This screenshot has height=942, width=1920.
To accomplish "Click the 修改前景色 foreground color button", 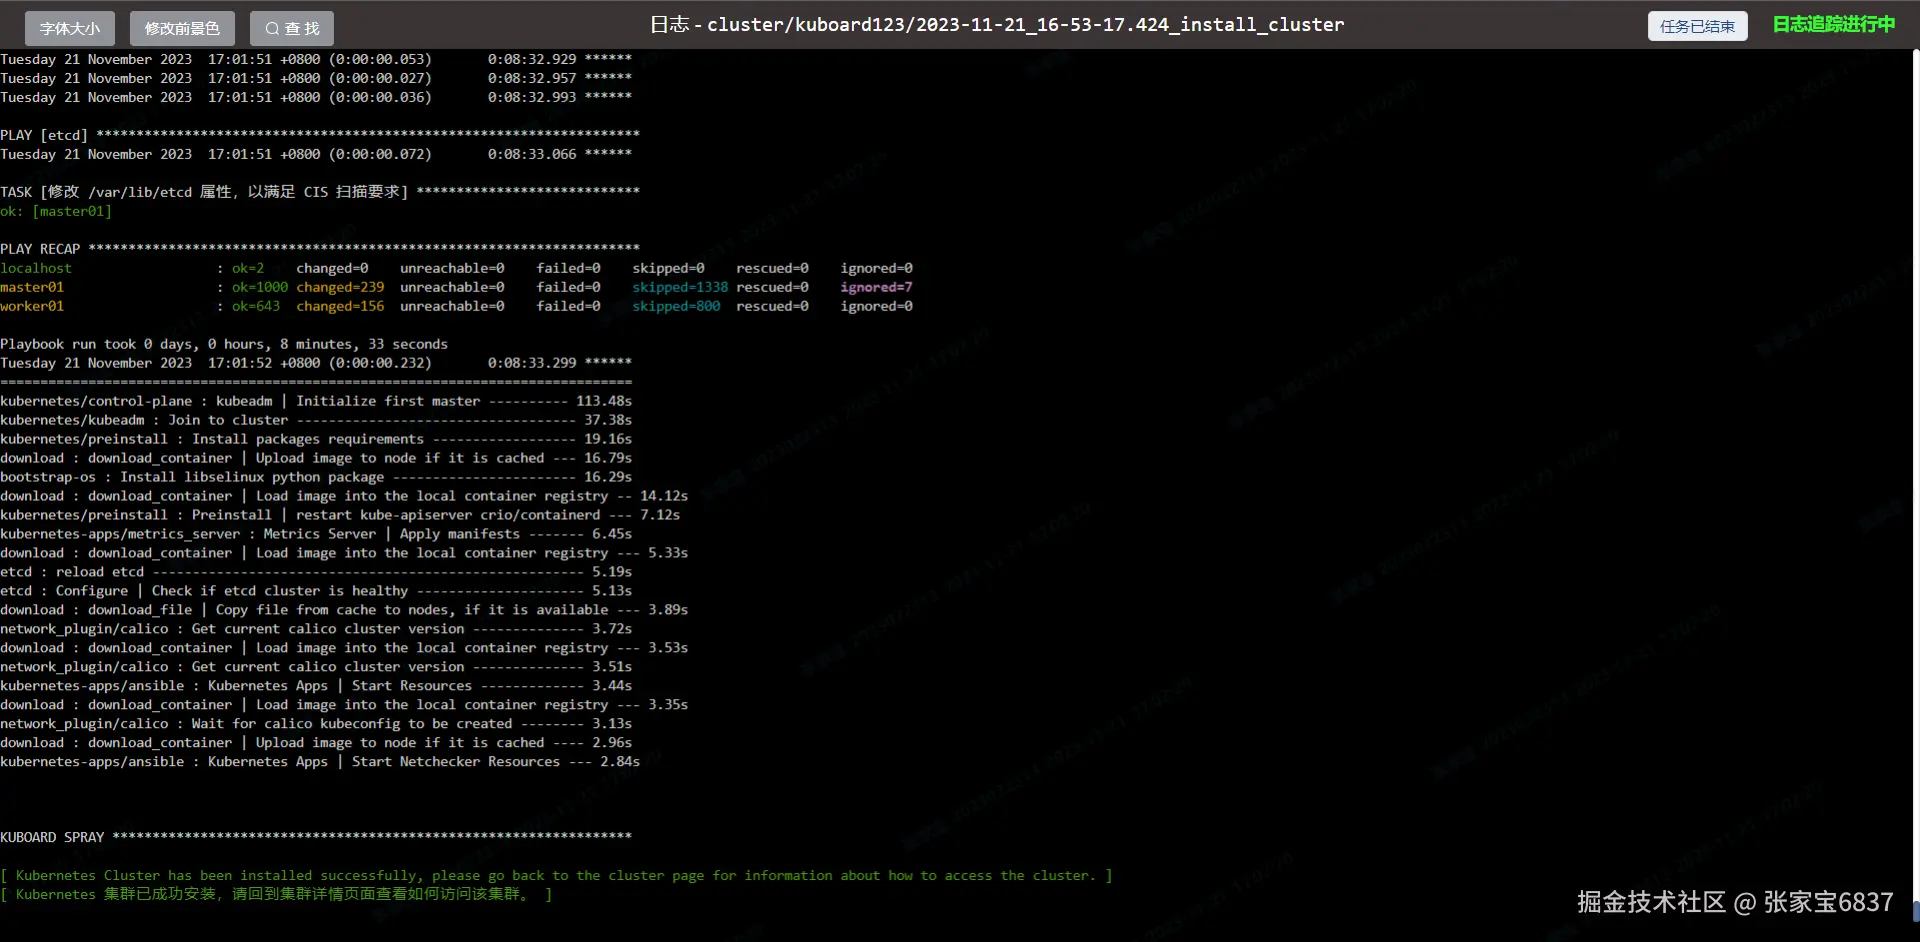I will pyautogui.click(x=182, y=28).
